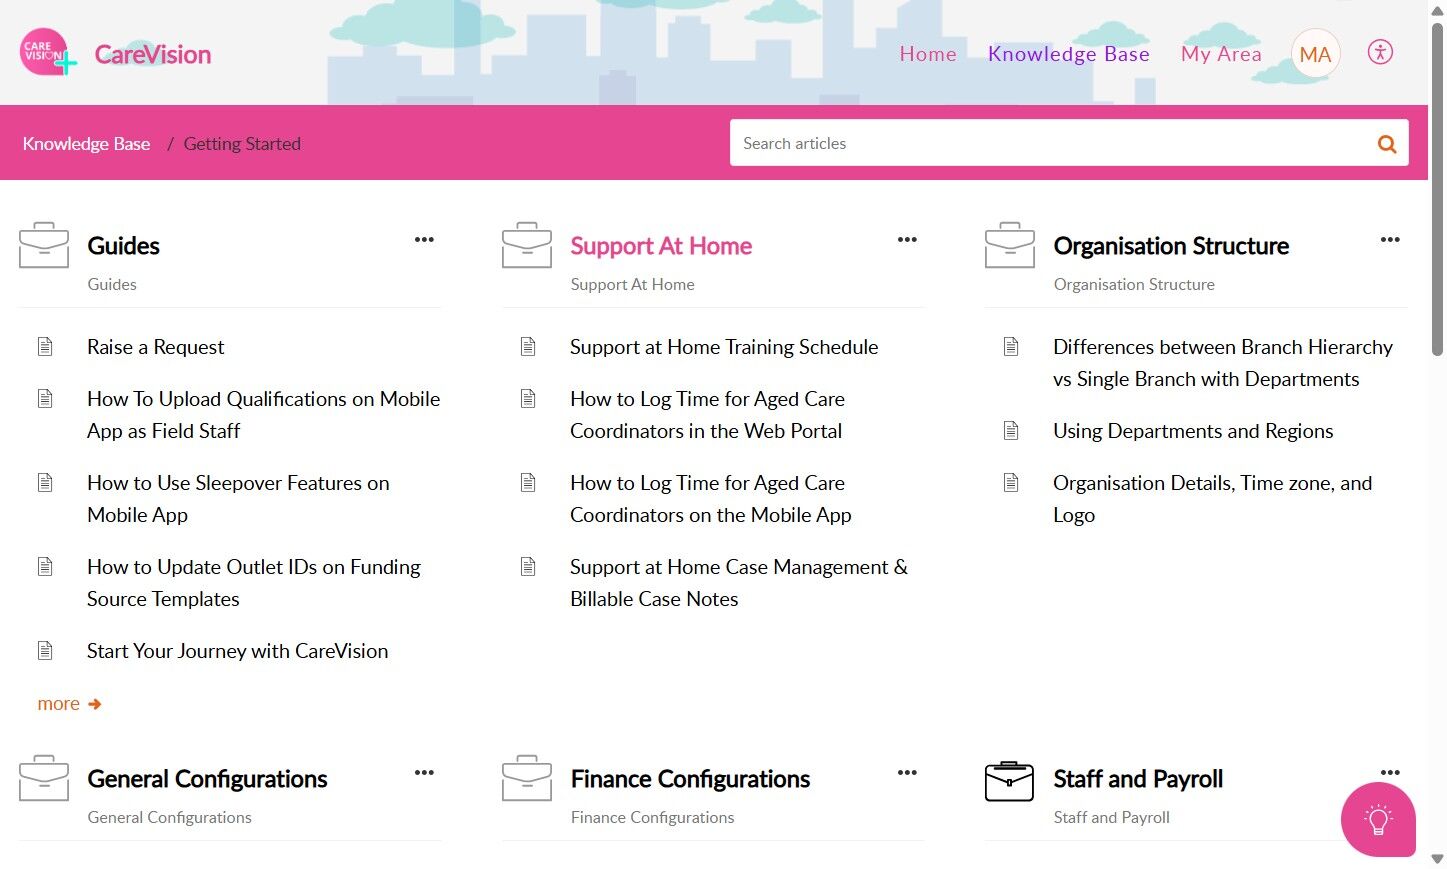1447x869 pixels.
Task: Click the MA user avatar
Action: (1315, 54)
